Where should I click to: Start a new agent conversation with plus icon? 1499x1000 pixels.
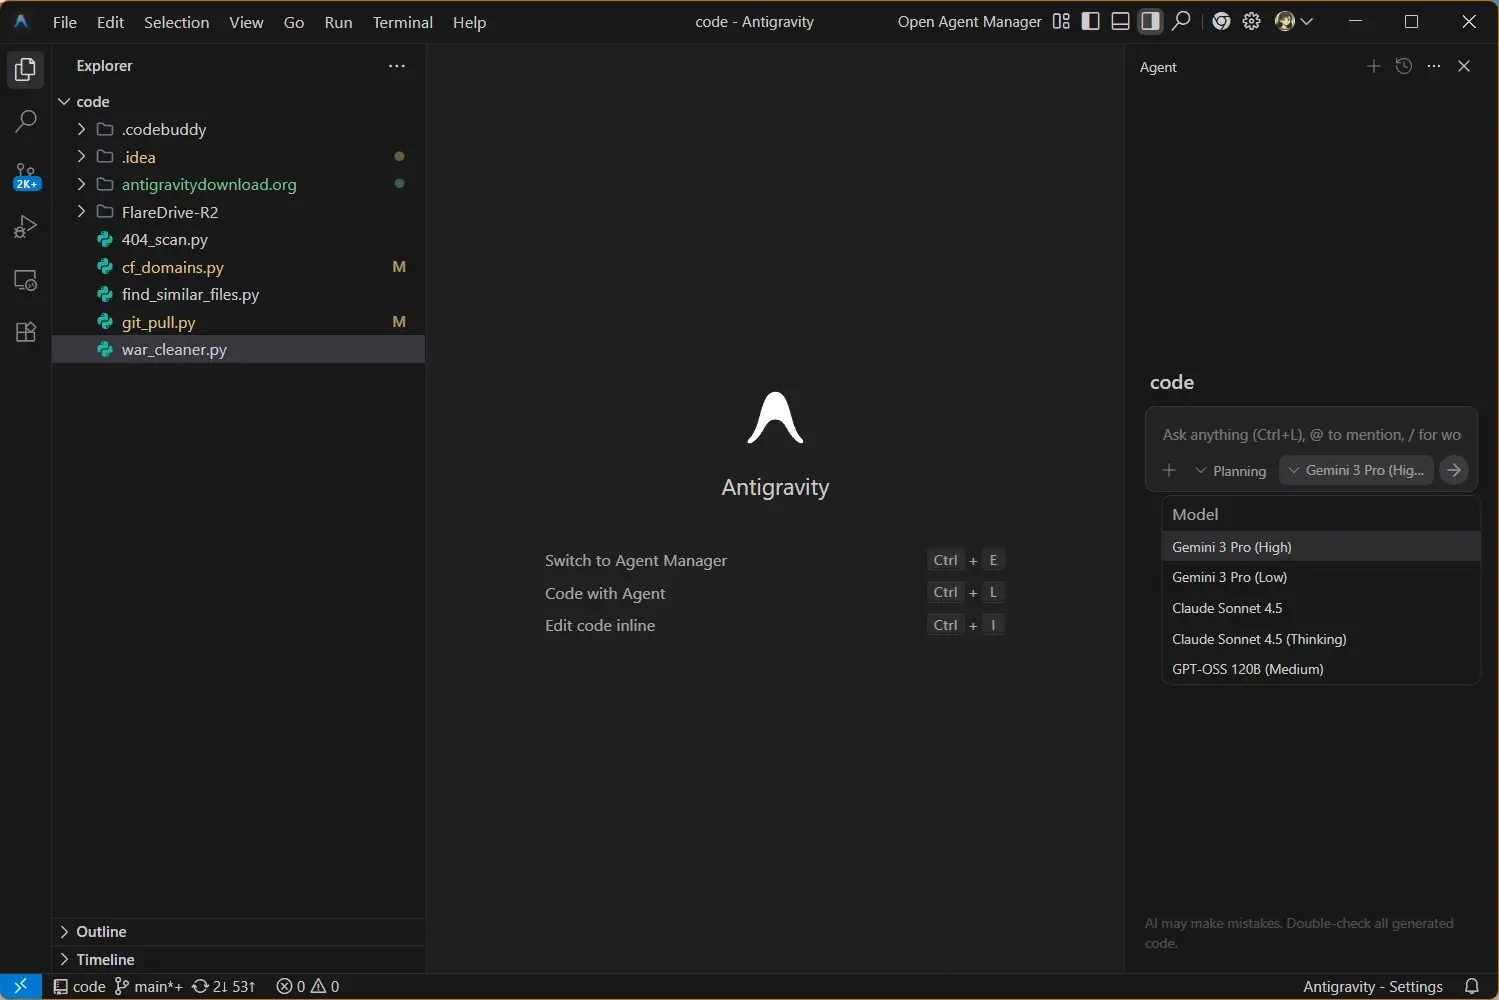pos(1373,66)
